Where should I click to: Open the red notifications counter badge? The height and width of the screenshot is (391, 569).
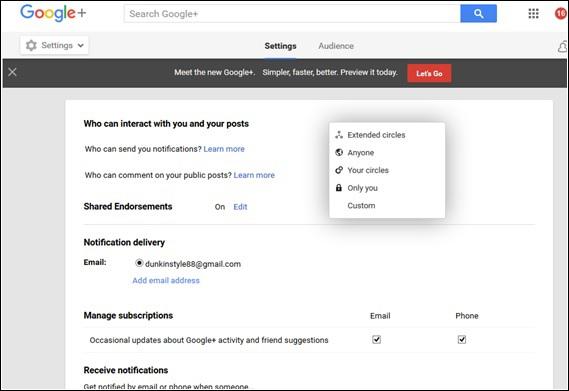[x=561, y=14]
